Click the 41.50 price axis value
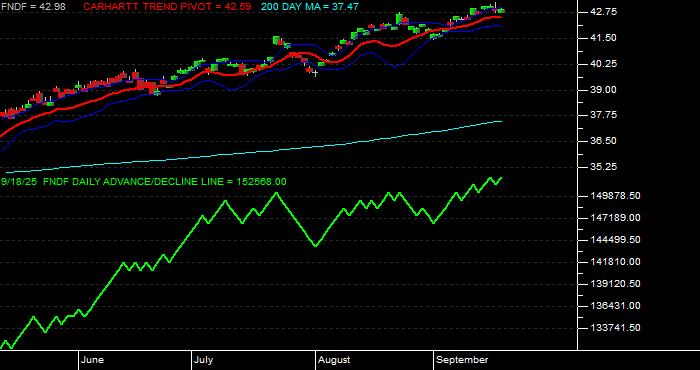Image resolution: width=700 pixels, height=370 pixels. [603, 38]
